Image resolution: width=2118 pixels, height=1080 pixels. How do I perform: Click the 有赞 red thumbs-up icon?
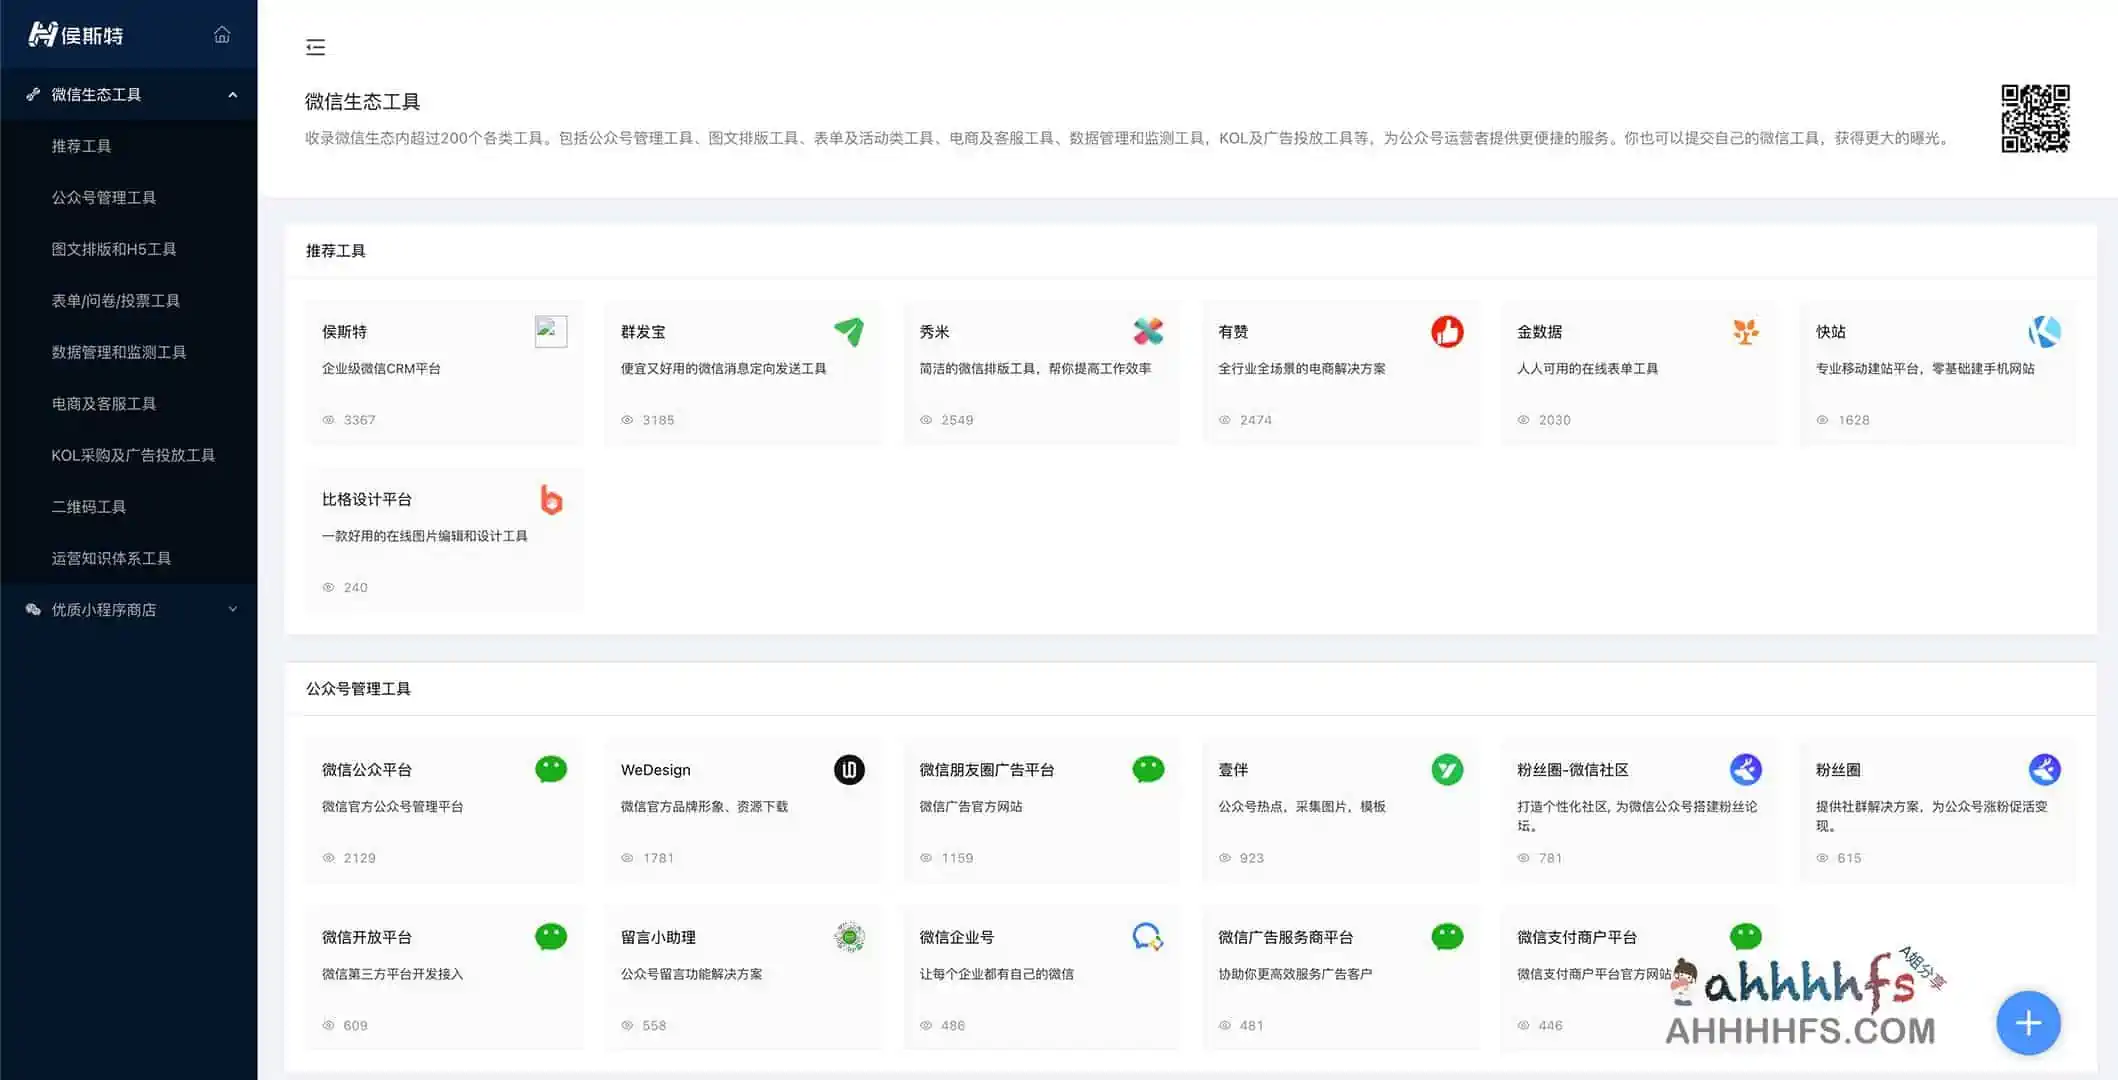click(x=1446, y=331)
